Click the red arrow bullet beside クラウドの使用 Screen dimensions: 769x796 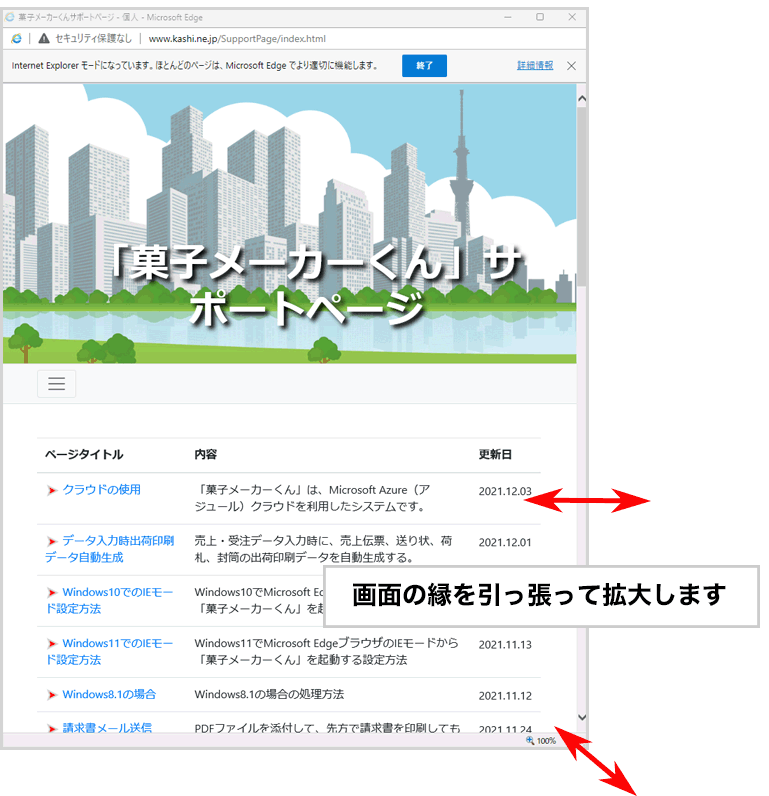[52, 490]
